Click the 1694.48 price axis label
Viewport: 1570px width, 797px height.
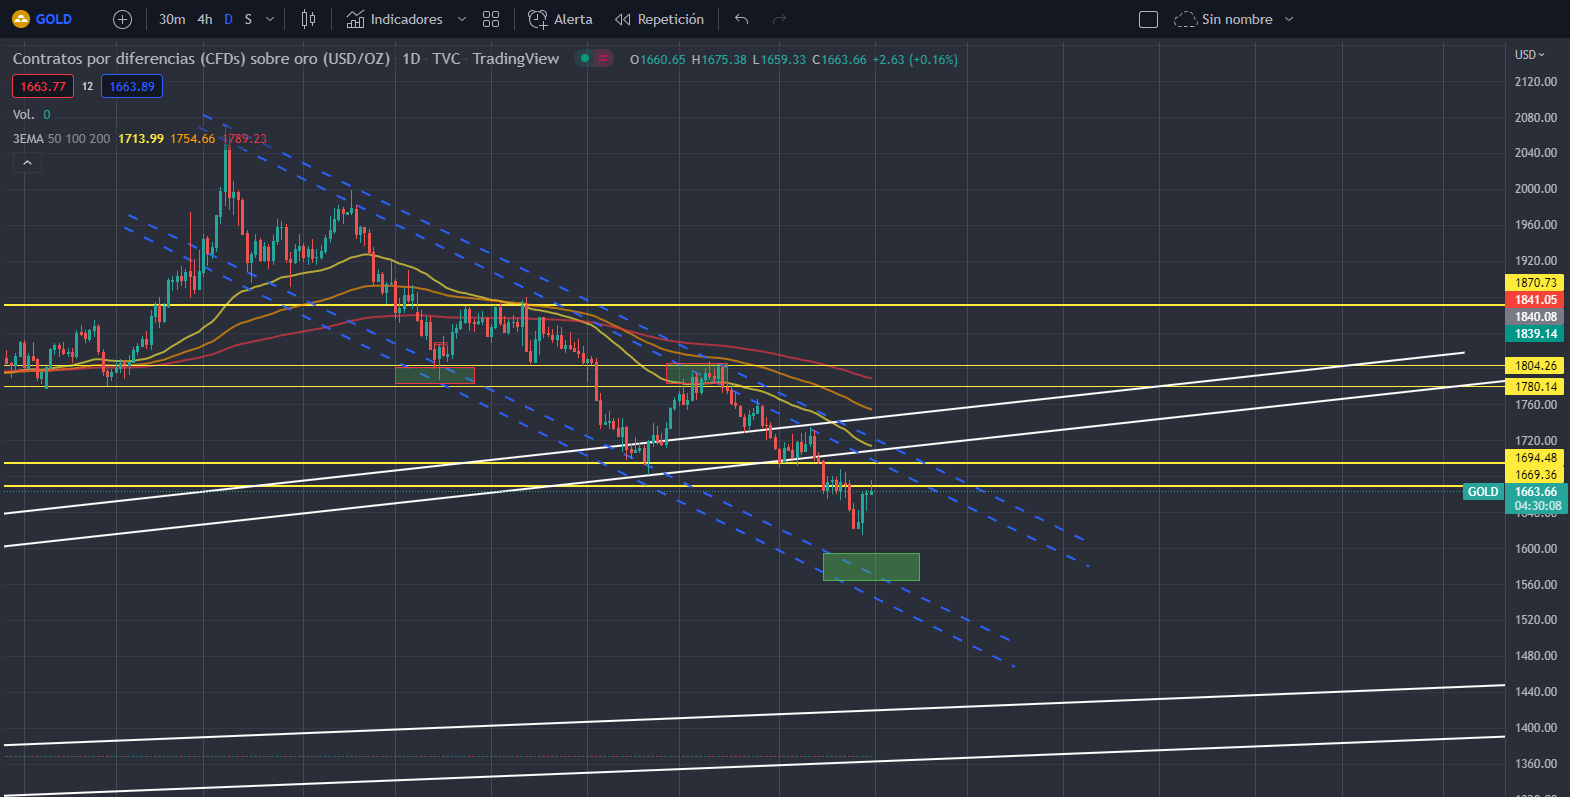coord(1535,458)
